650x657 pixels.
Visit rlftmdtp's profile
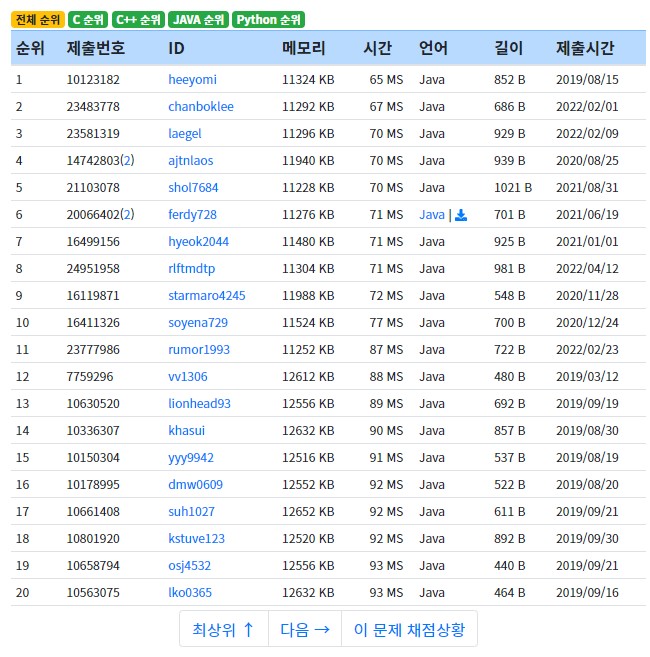click(x=192, y=269)
